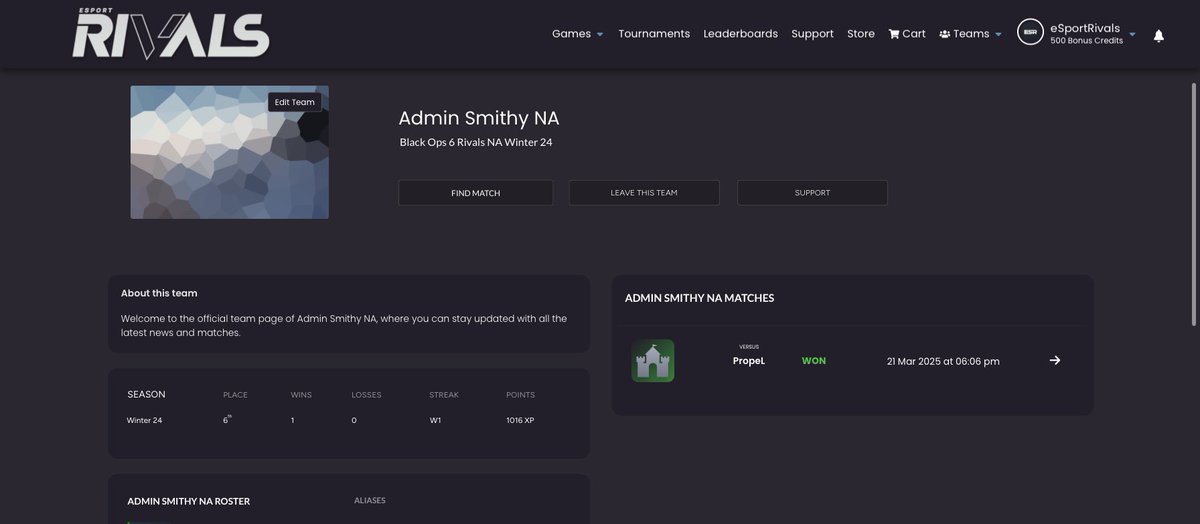Viewport: 1200px width, 524px height.
Task: Click the team banner image
Action: [229, 152]
